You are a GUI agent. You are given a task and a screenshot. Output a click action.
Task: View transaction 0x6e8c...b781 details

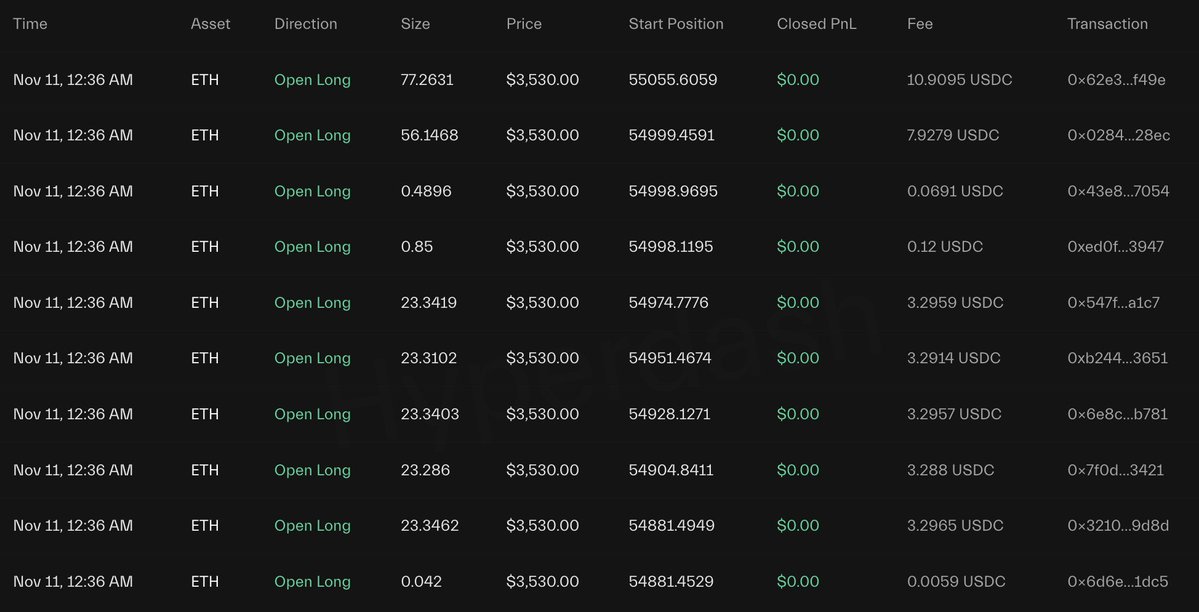click(x=1117, y=414)
